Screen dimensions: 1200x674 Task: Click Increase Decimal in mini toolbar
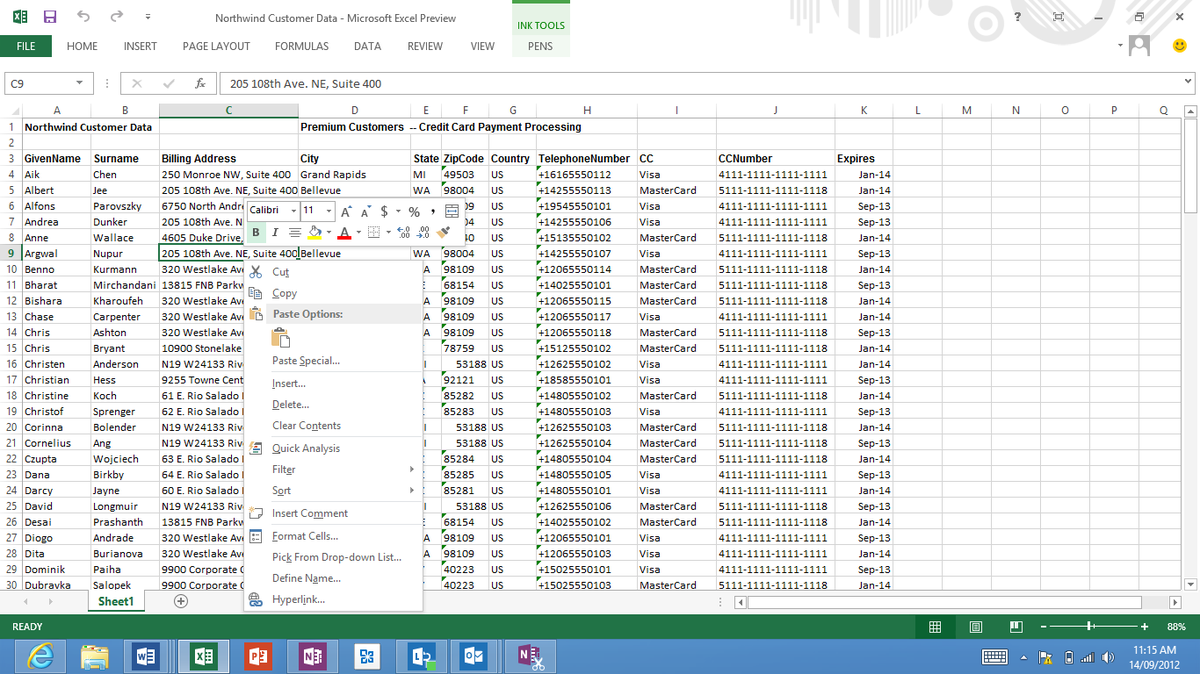[402, 232]
